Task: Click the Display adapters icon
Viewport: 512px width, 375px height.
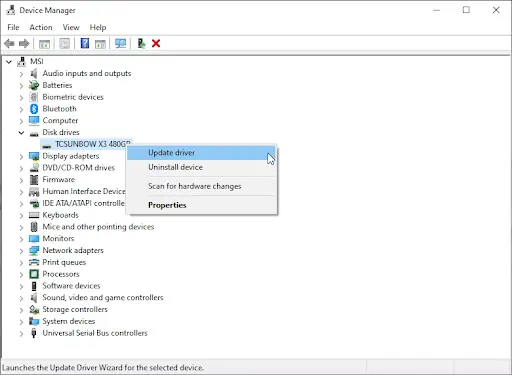Action: [x=34, y=156]
